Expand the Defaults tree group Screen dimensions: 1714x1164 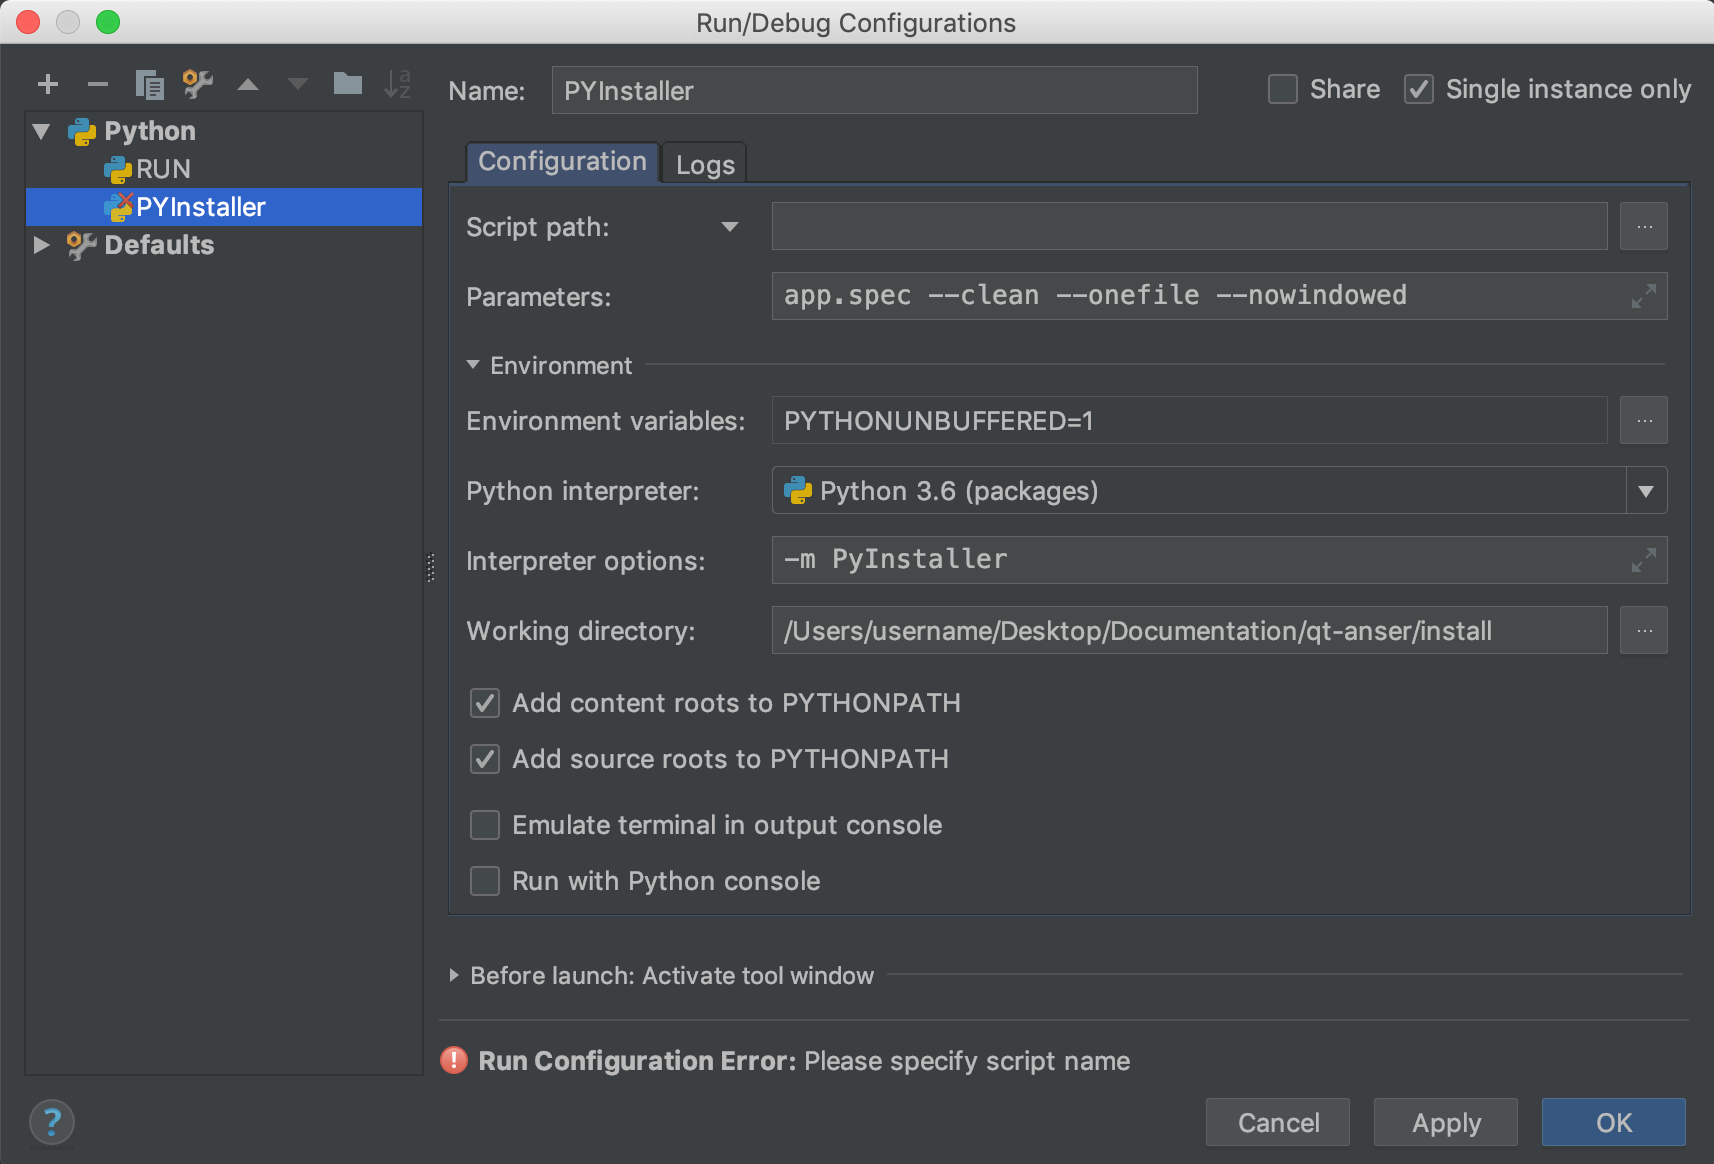pyautogui.click(x=41, y=245)
